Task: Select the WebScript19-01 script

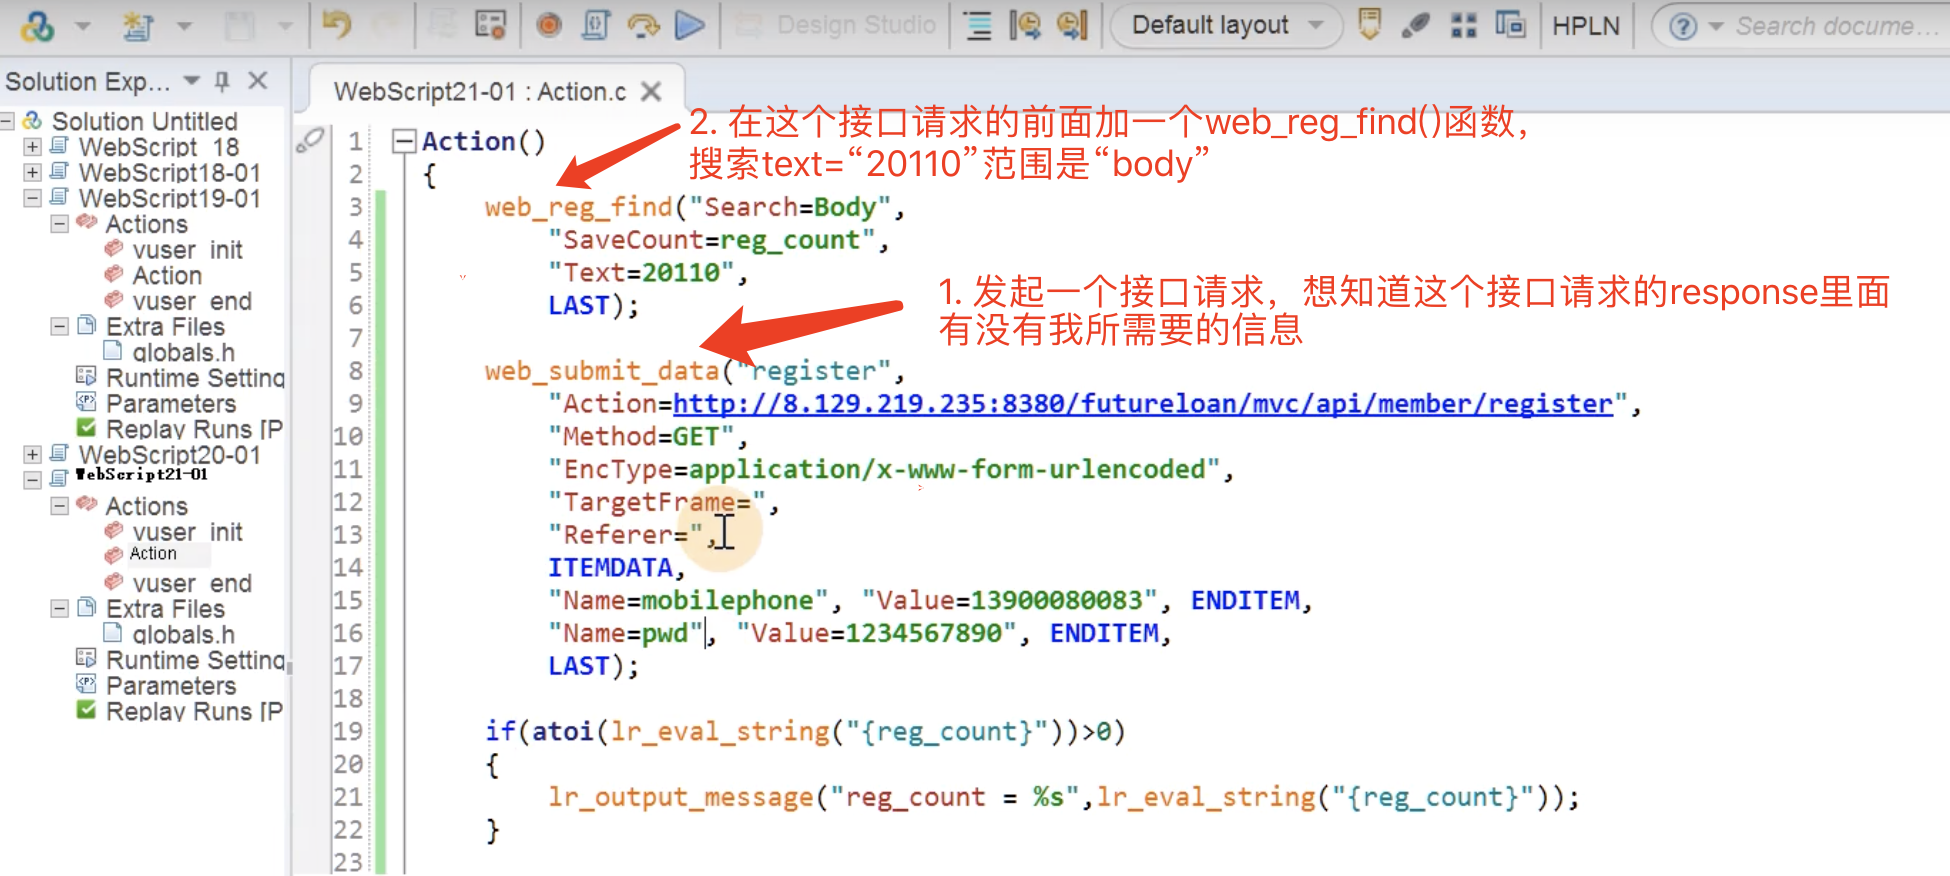Action: [x=170, y=198]
